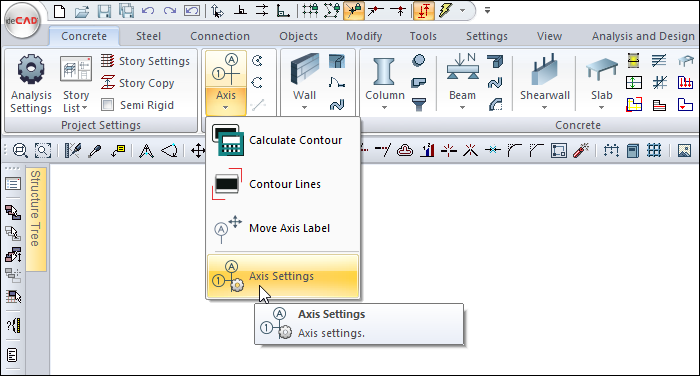Image resolution: width=700 pixels, height=376 pixels.
Task: Switch to Analysis and Design tab
Action: (x=643, y=36)
